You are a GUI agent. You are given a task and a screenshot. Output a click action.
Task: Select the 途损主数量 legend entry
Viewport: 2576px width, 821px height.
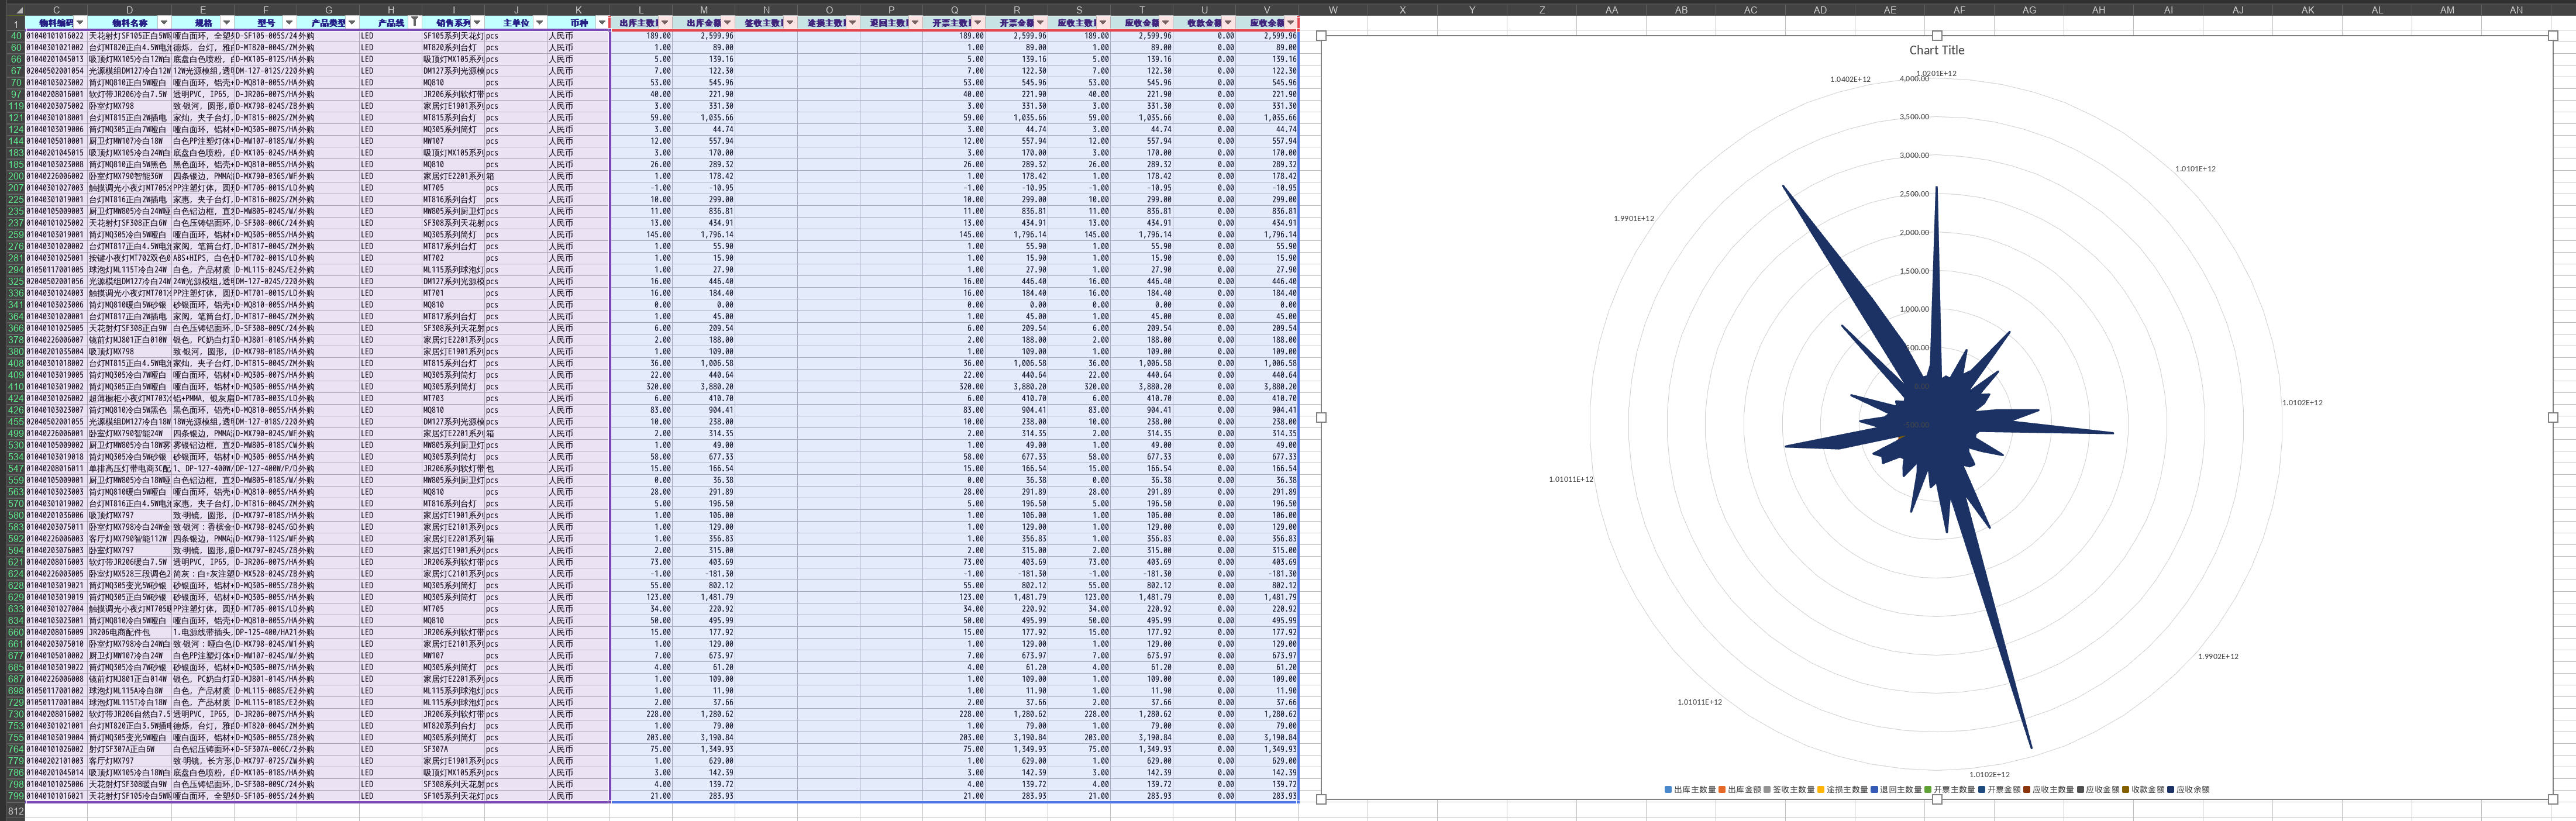click(1843, 790)
